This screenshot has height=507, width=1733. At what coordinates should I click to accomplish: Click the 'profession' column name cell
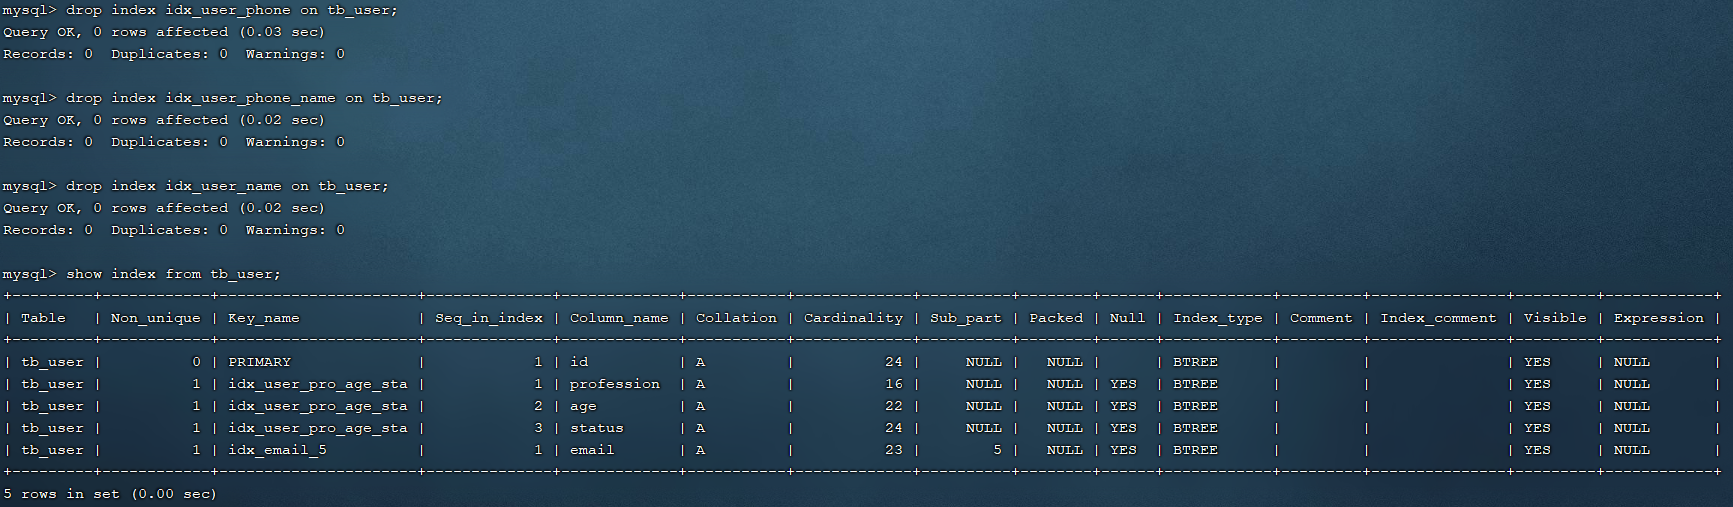tap(615, 384)
